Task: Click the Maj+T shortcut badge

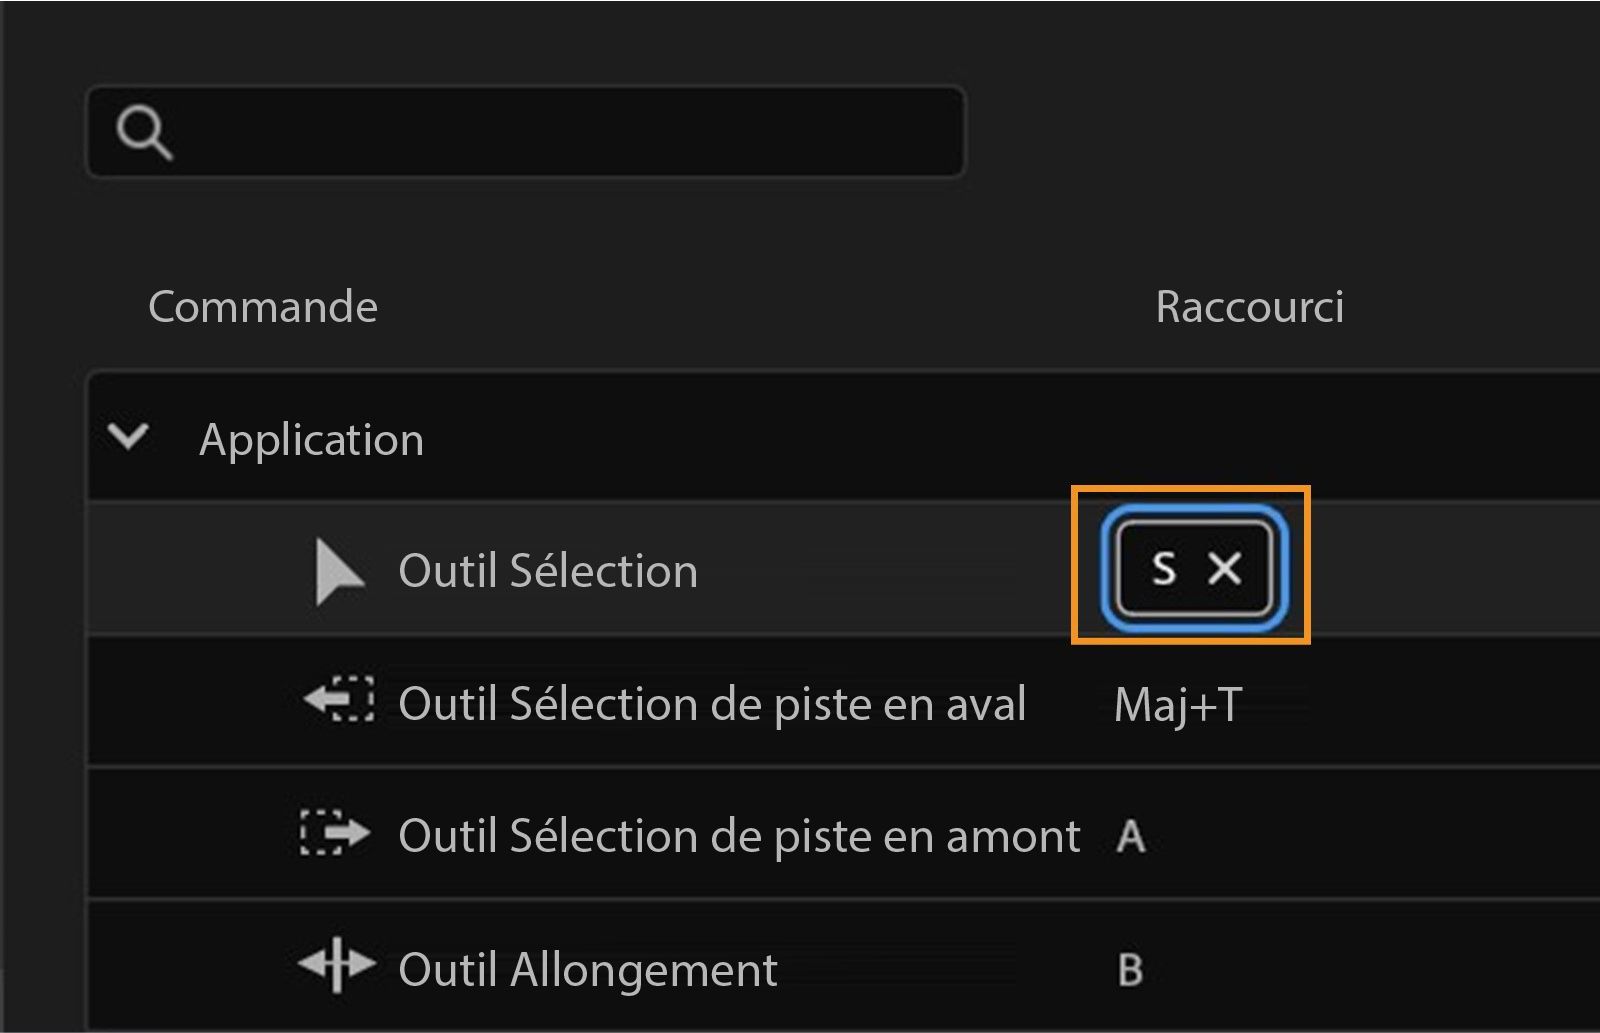Action: pos(1177,703)
